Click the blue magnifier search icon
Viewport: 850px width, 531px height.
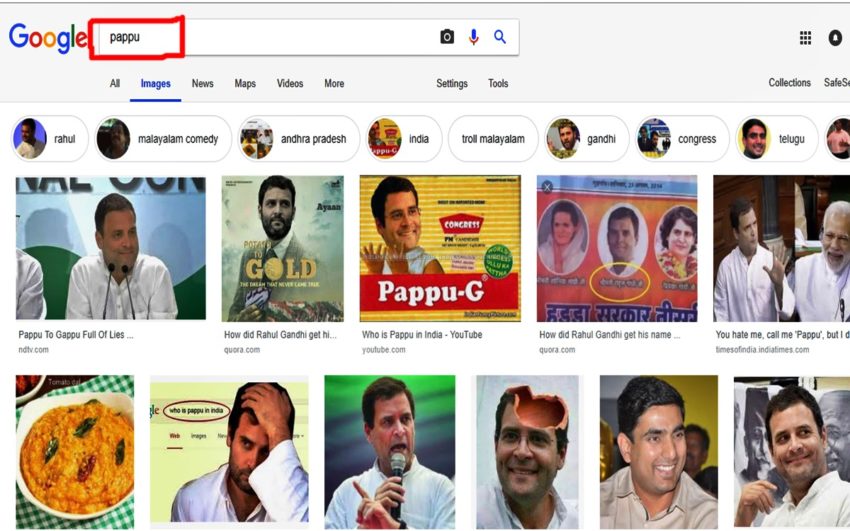pos(500,37)
